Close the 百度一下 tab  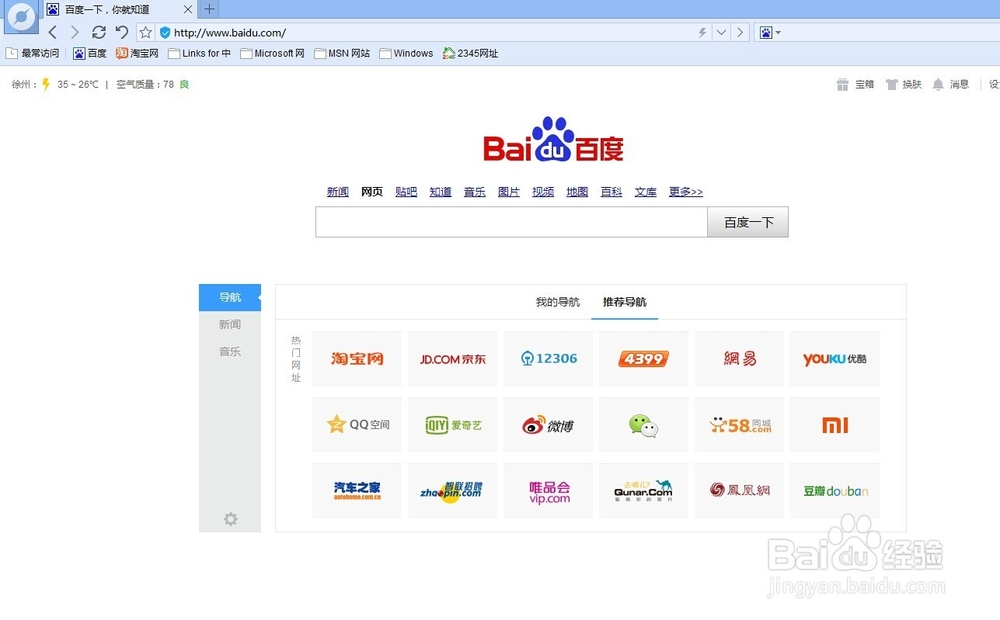click(x=188, y=10)
